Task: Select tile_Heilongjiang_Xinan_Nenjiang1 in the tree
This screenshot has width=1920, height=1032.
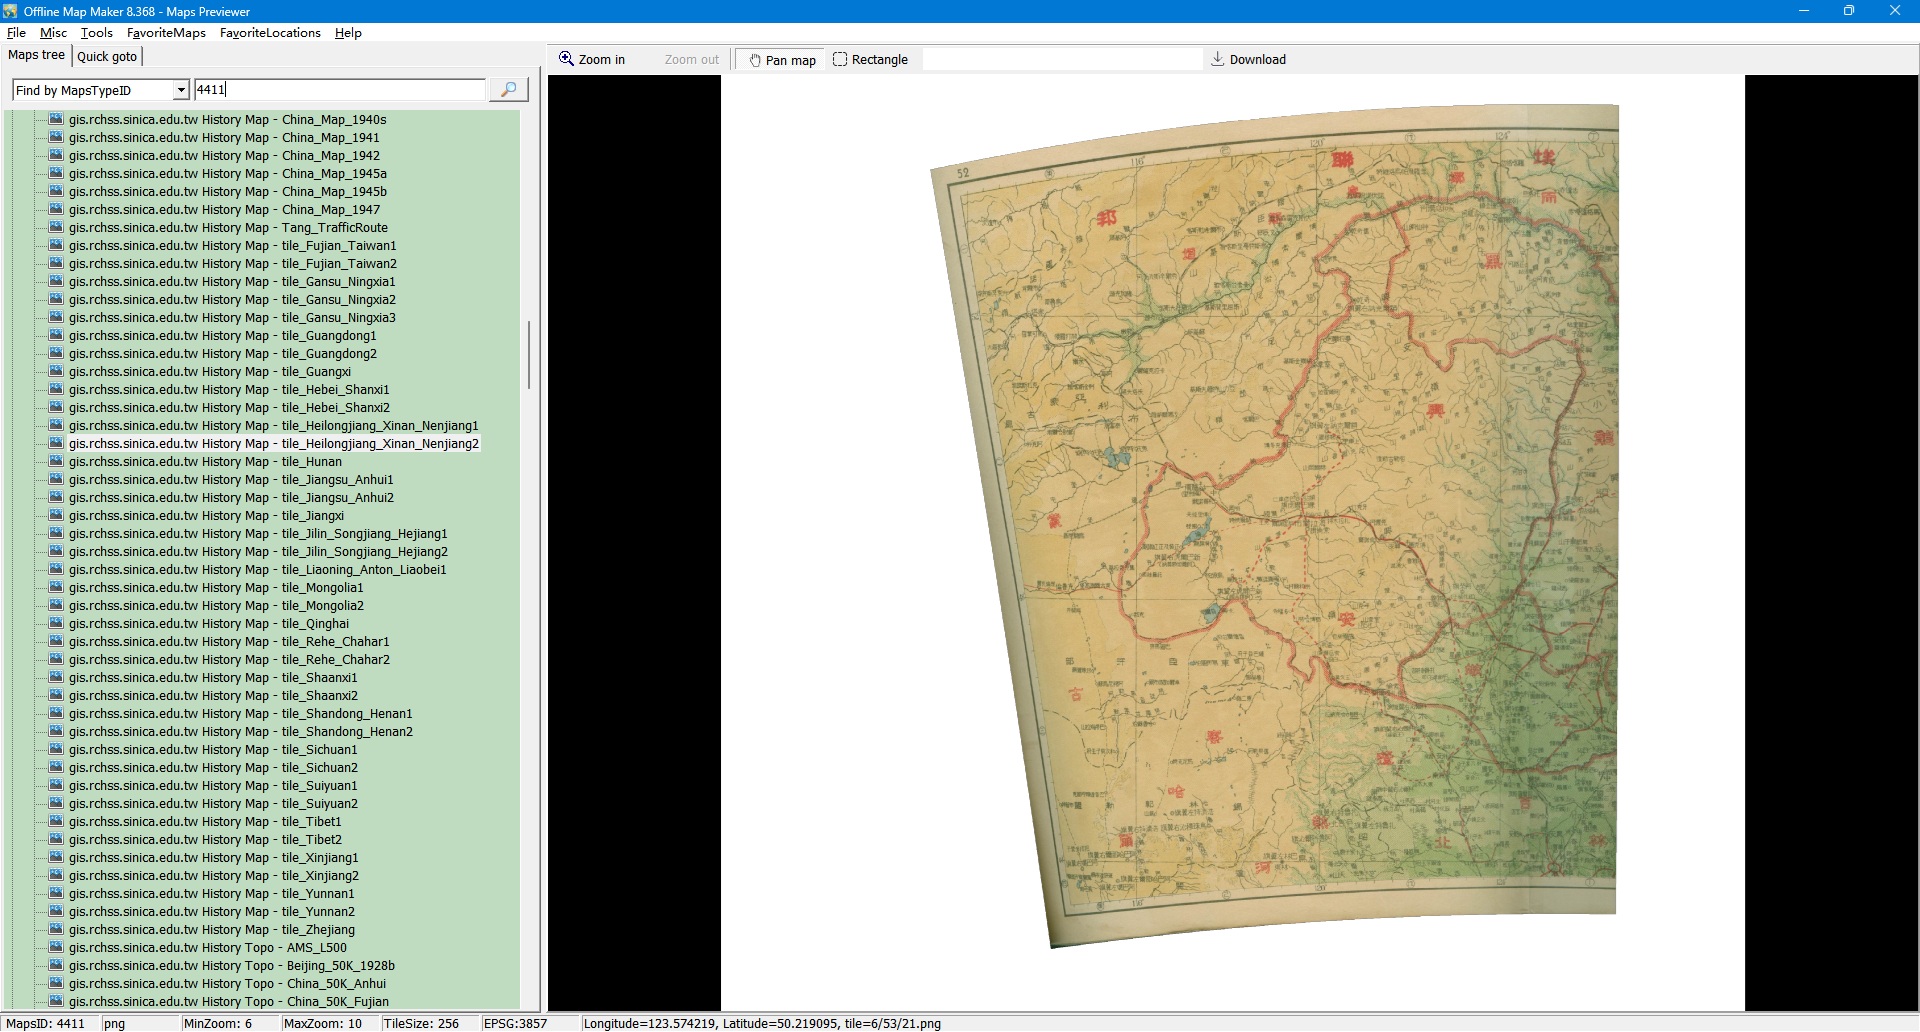Action: point(273,426)
